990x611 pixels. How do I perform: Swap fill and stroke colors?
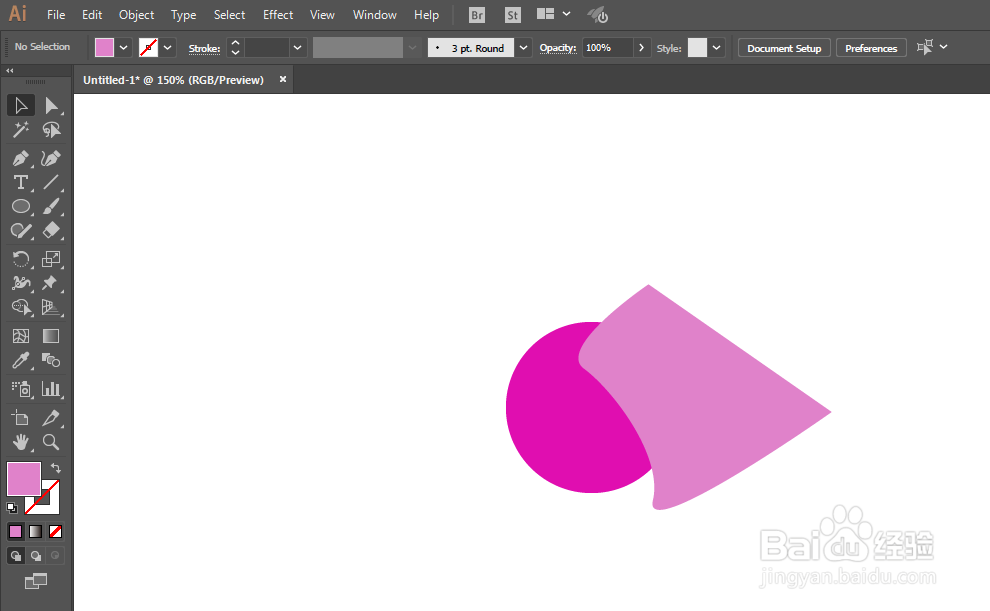click(x=56, y=468)
